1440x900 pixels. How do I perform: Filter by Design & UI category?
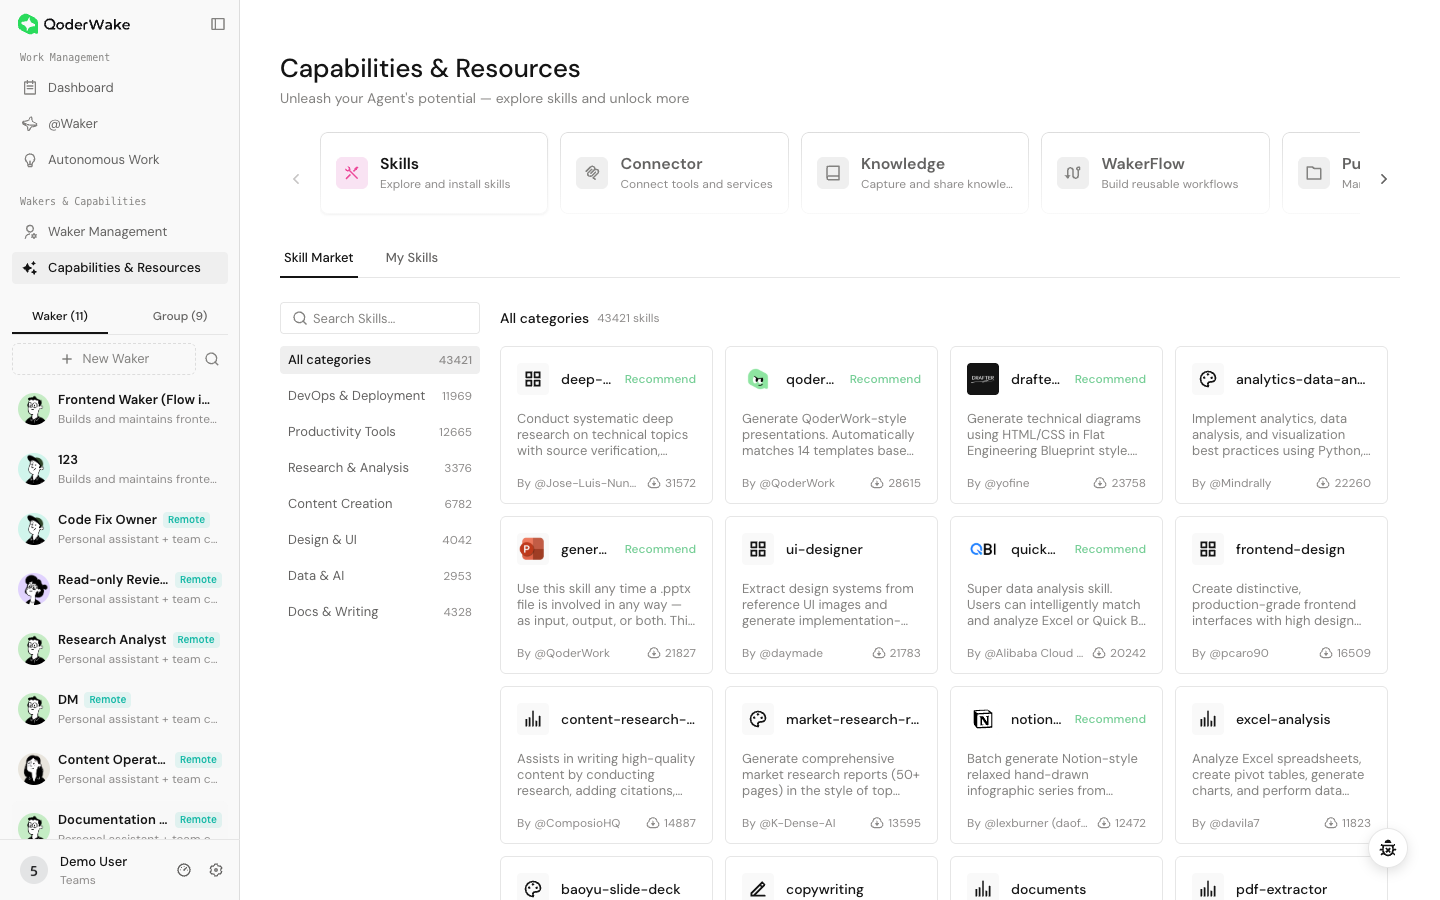380,540
